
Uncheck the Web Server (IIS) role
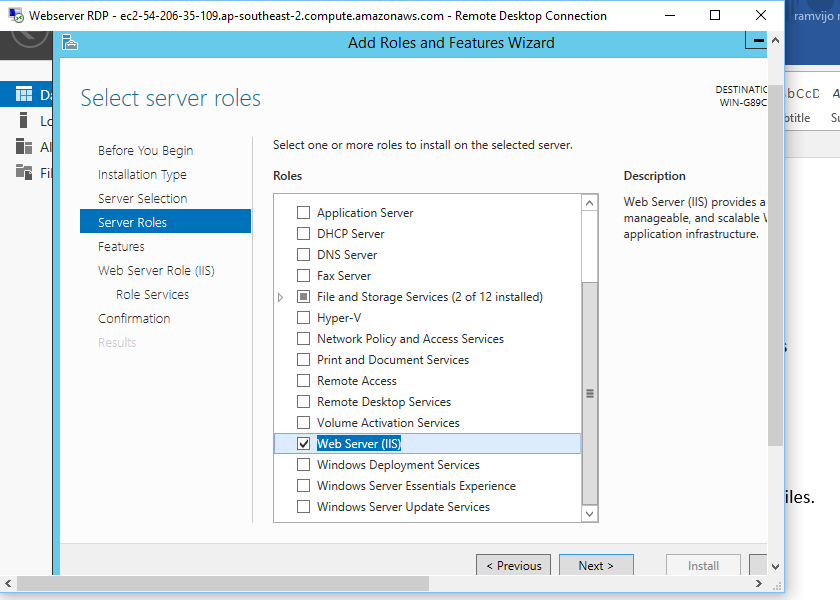(x=303, y=444)
